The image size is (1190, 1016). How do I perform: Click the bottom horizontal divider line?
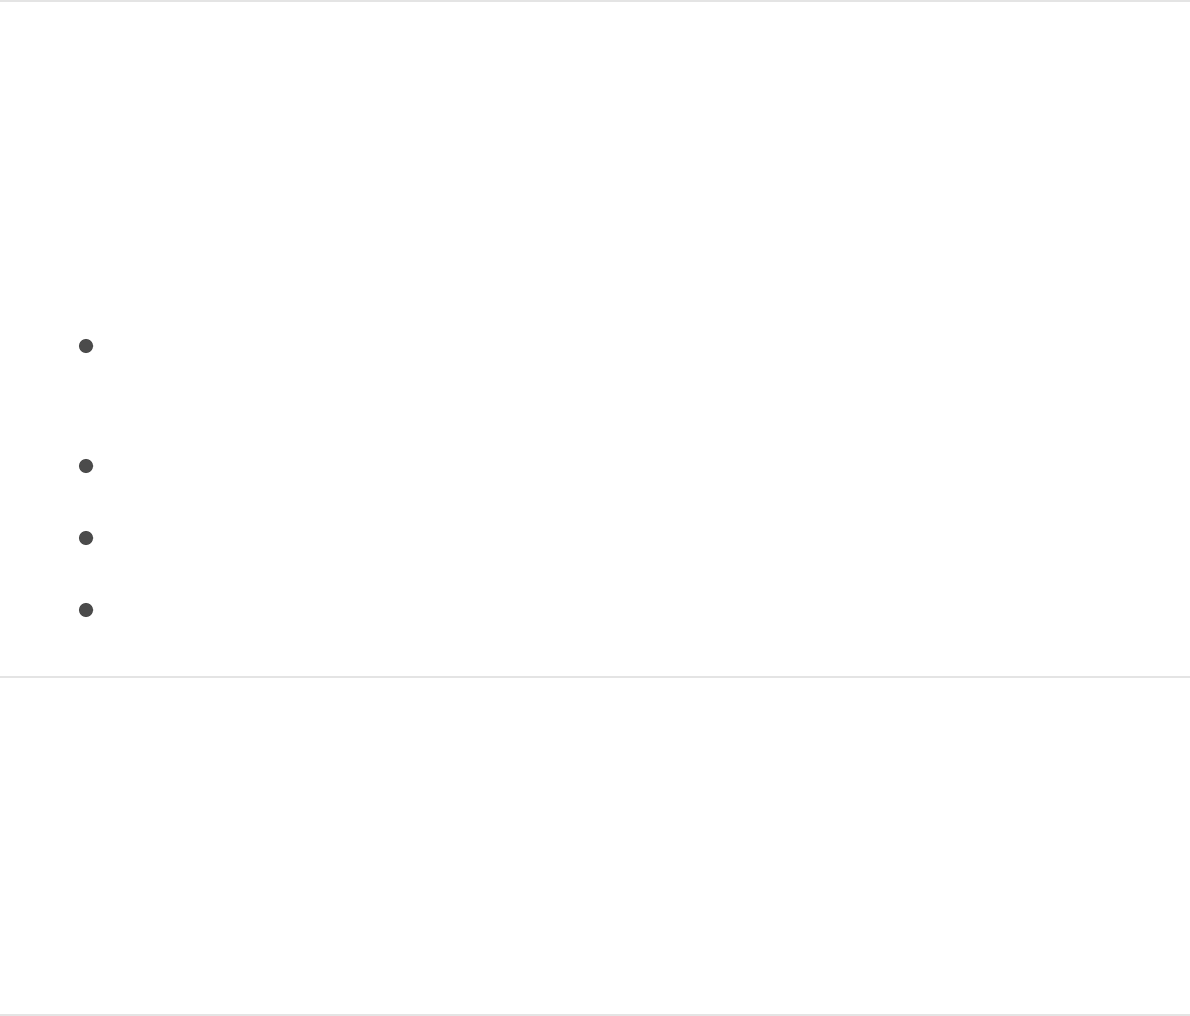[x=595, y=1014]
